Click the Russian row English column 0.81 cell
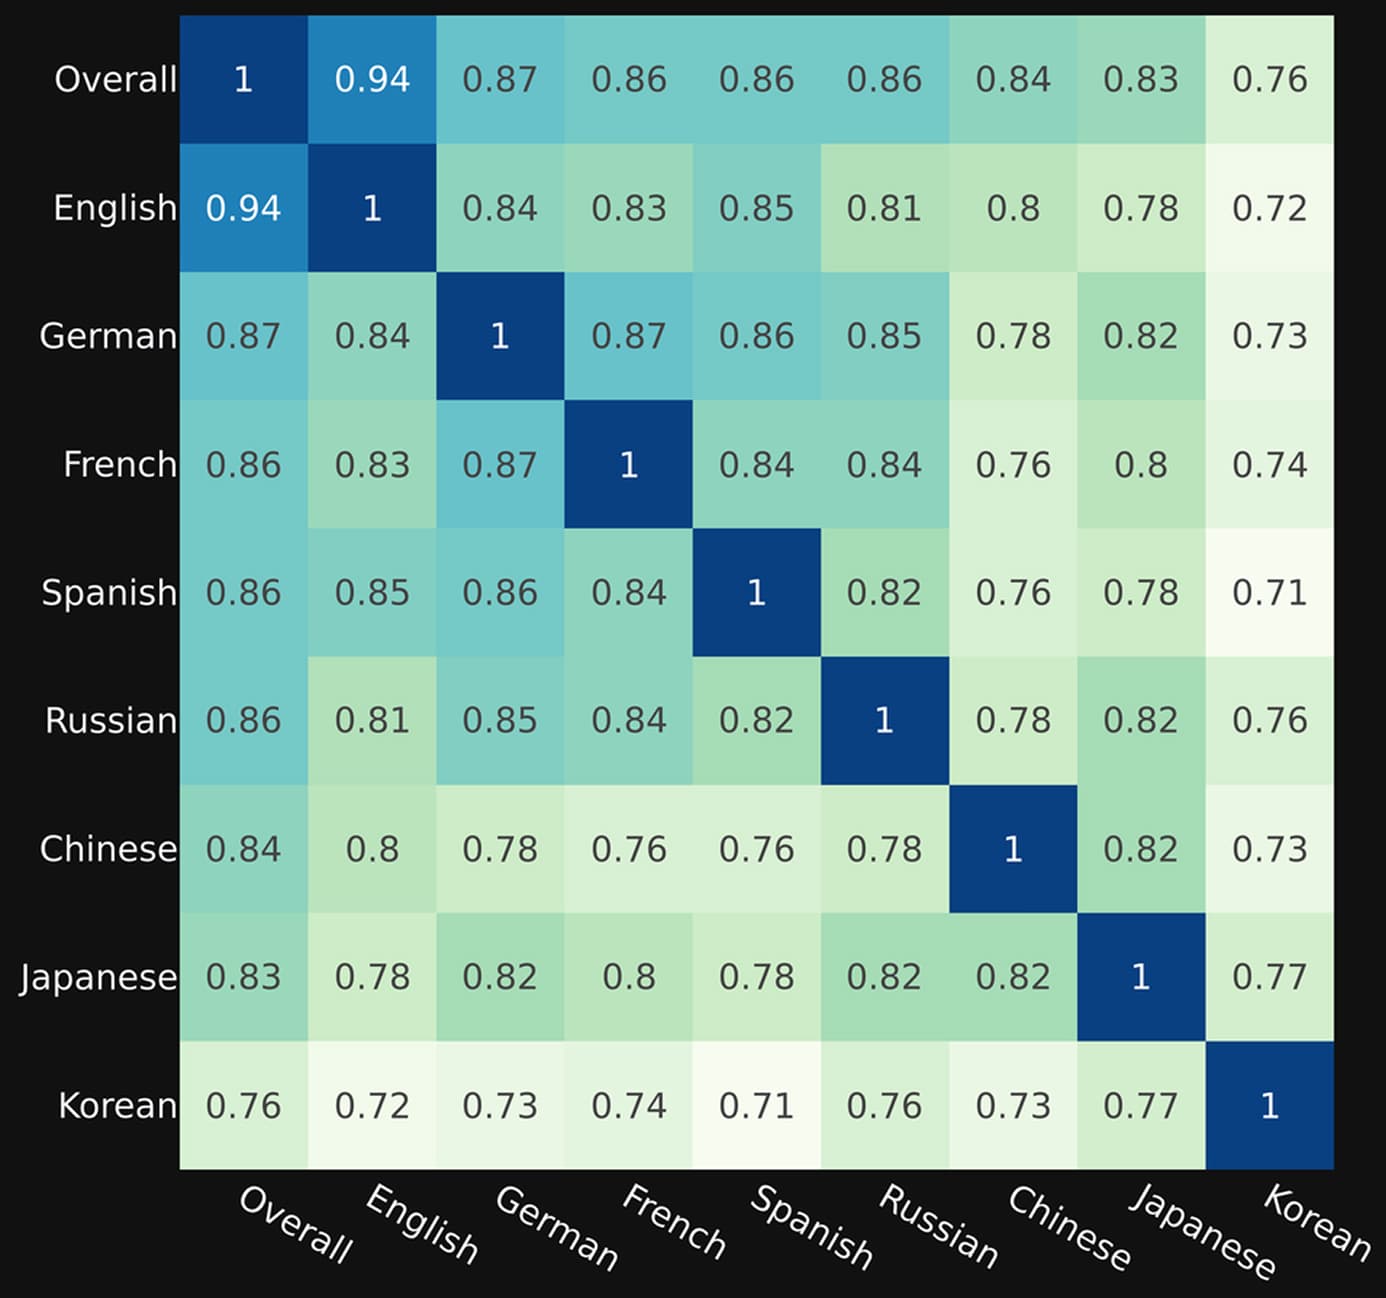 click(x=372, y=721)
